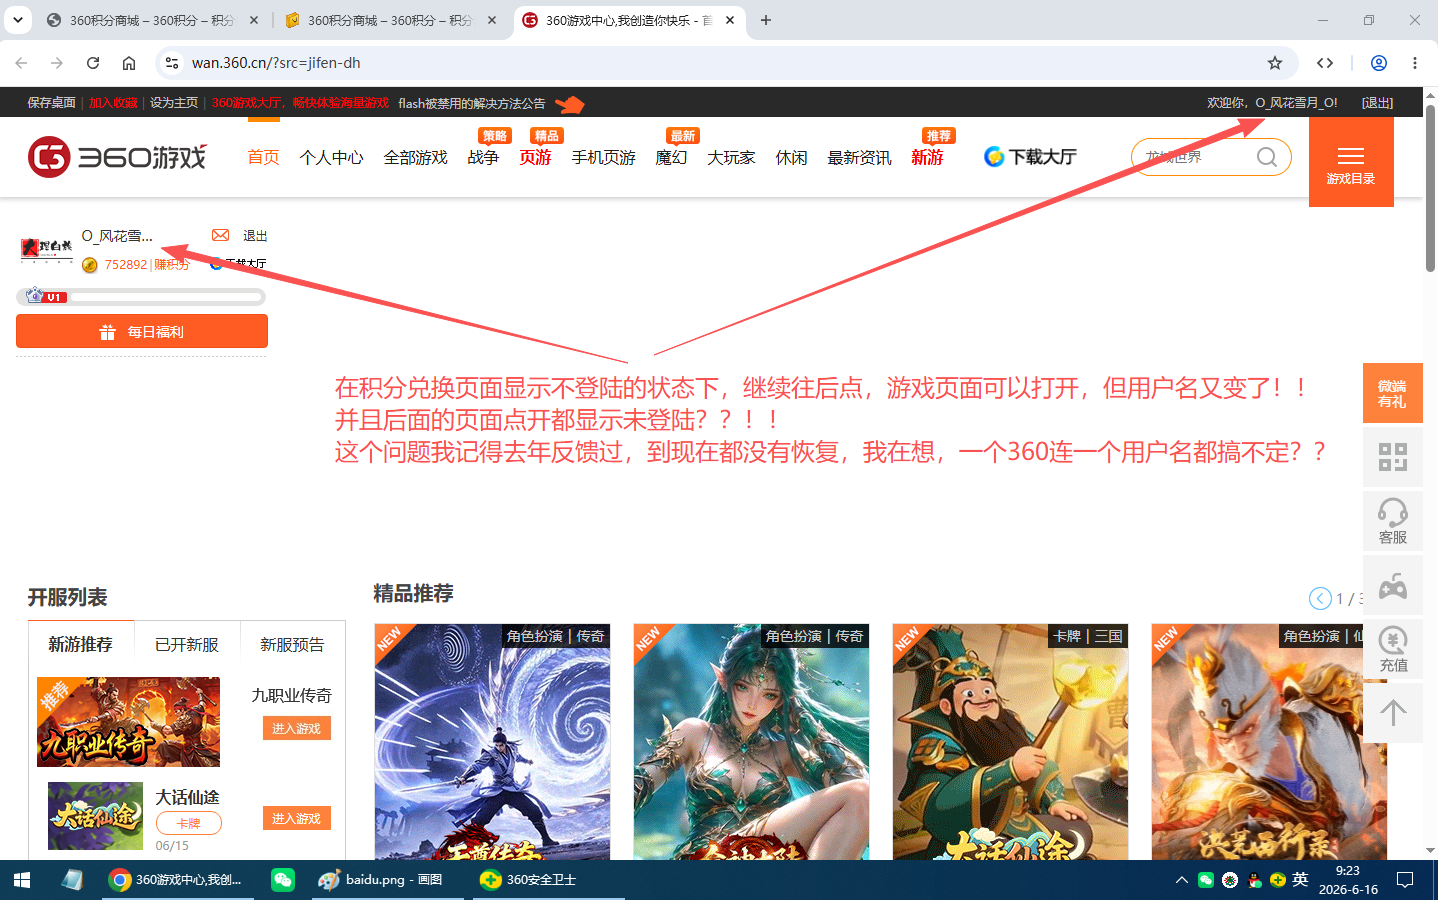The height and width of the screenshot is (900, 1438).
Task: Open the angle-brackets toolbar icon
Action: (1325, 63)
